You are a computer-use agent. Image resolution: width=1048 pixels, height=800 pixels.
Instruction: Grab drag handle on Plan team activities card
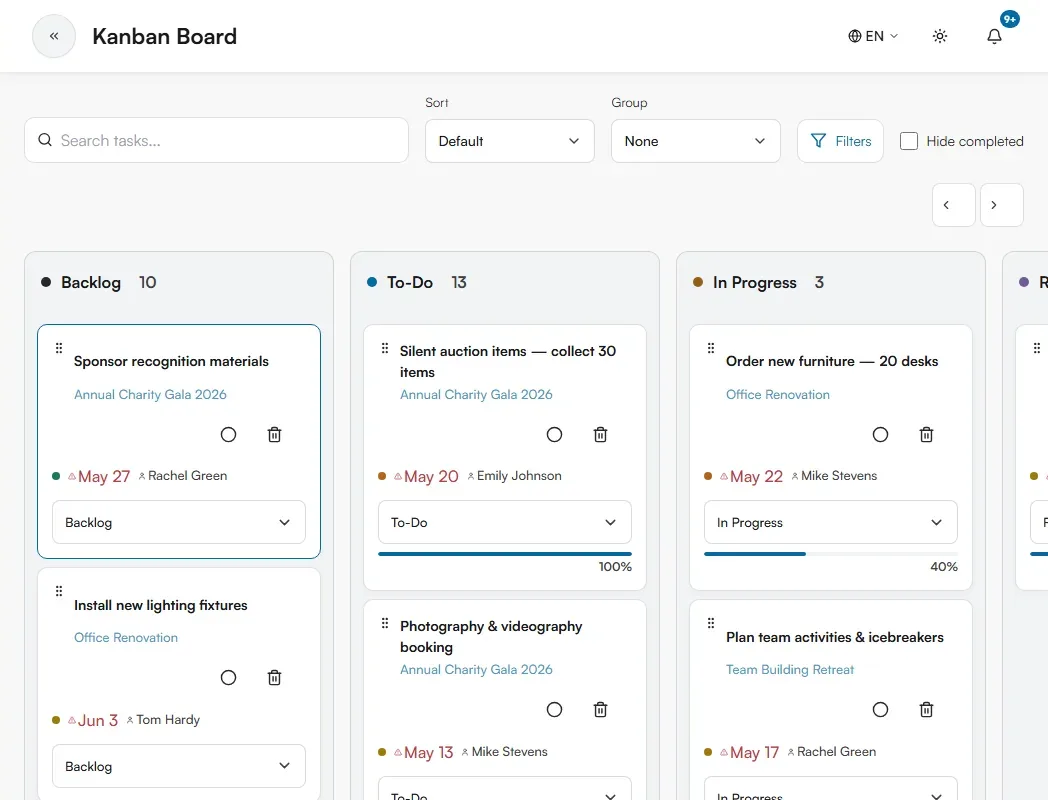click(x=711, y=624)
